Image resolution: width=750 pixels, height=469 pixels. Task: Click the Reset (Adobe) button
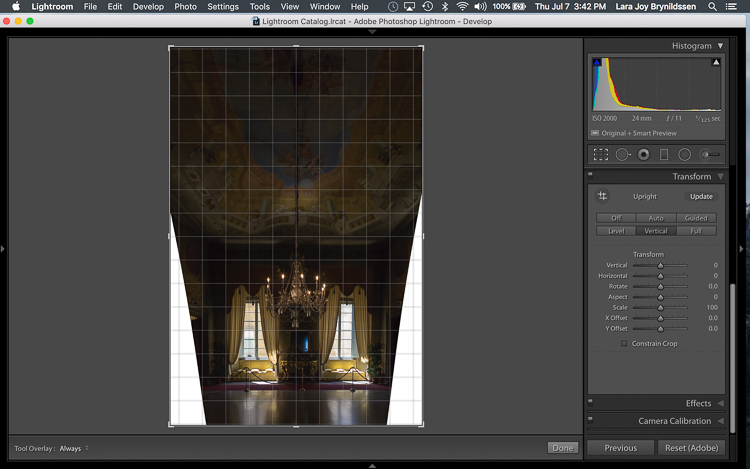pos(691,448)
